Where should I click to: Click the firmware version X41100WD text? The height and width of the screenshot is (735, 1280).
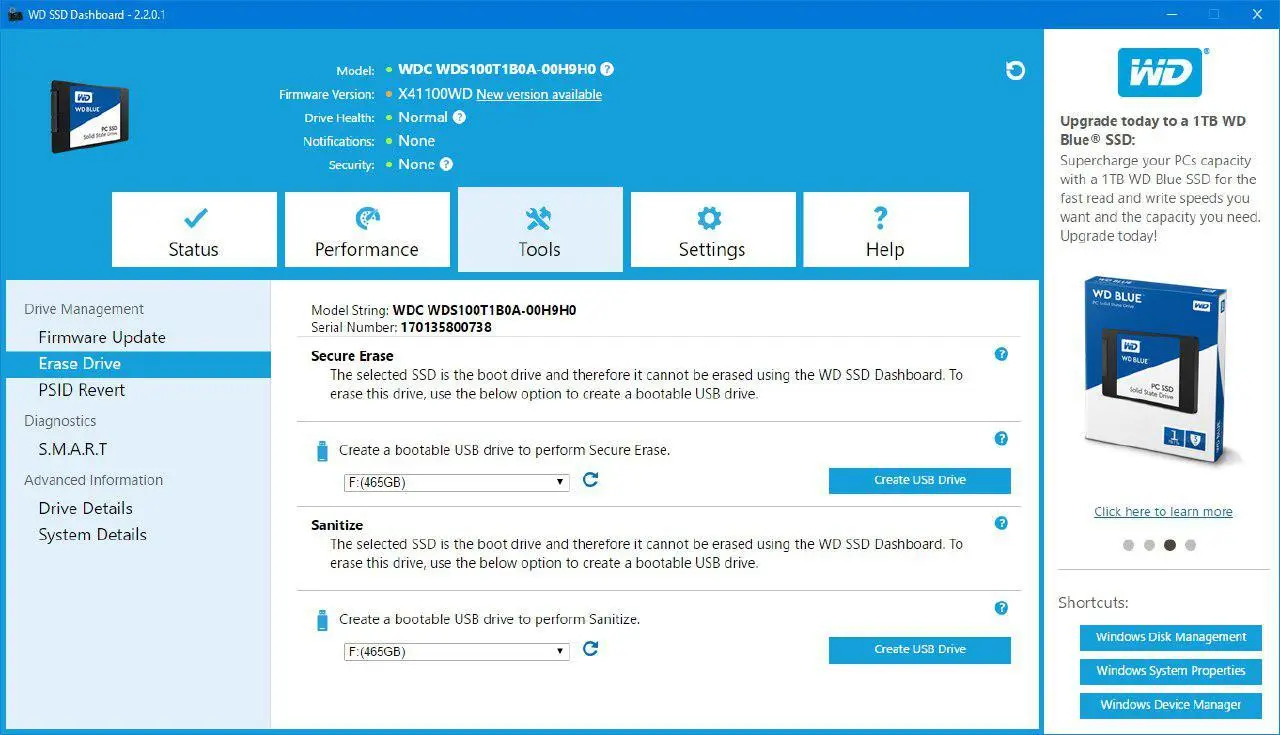435,94
